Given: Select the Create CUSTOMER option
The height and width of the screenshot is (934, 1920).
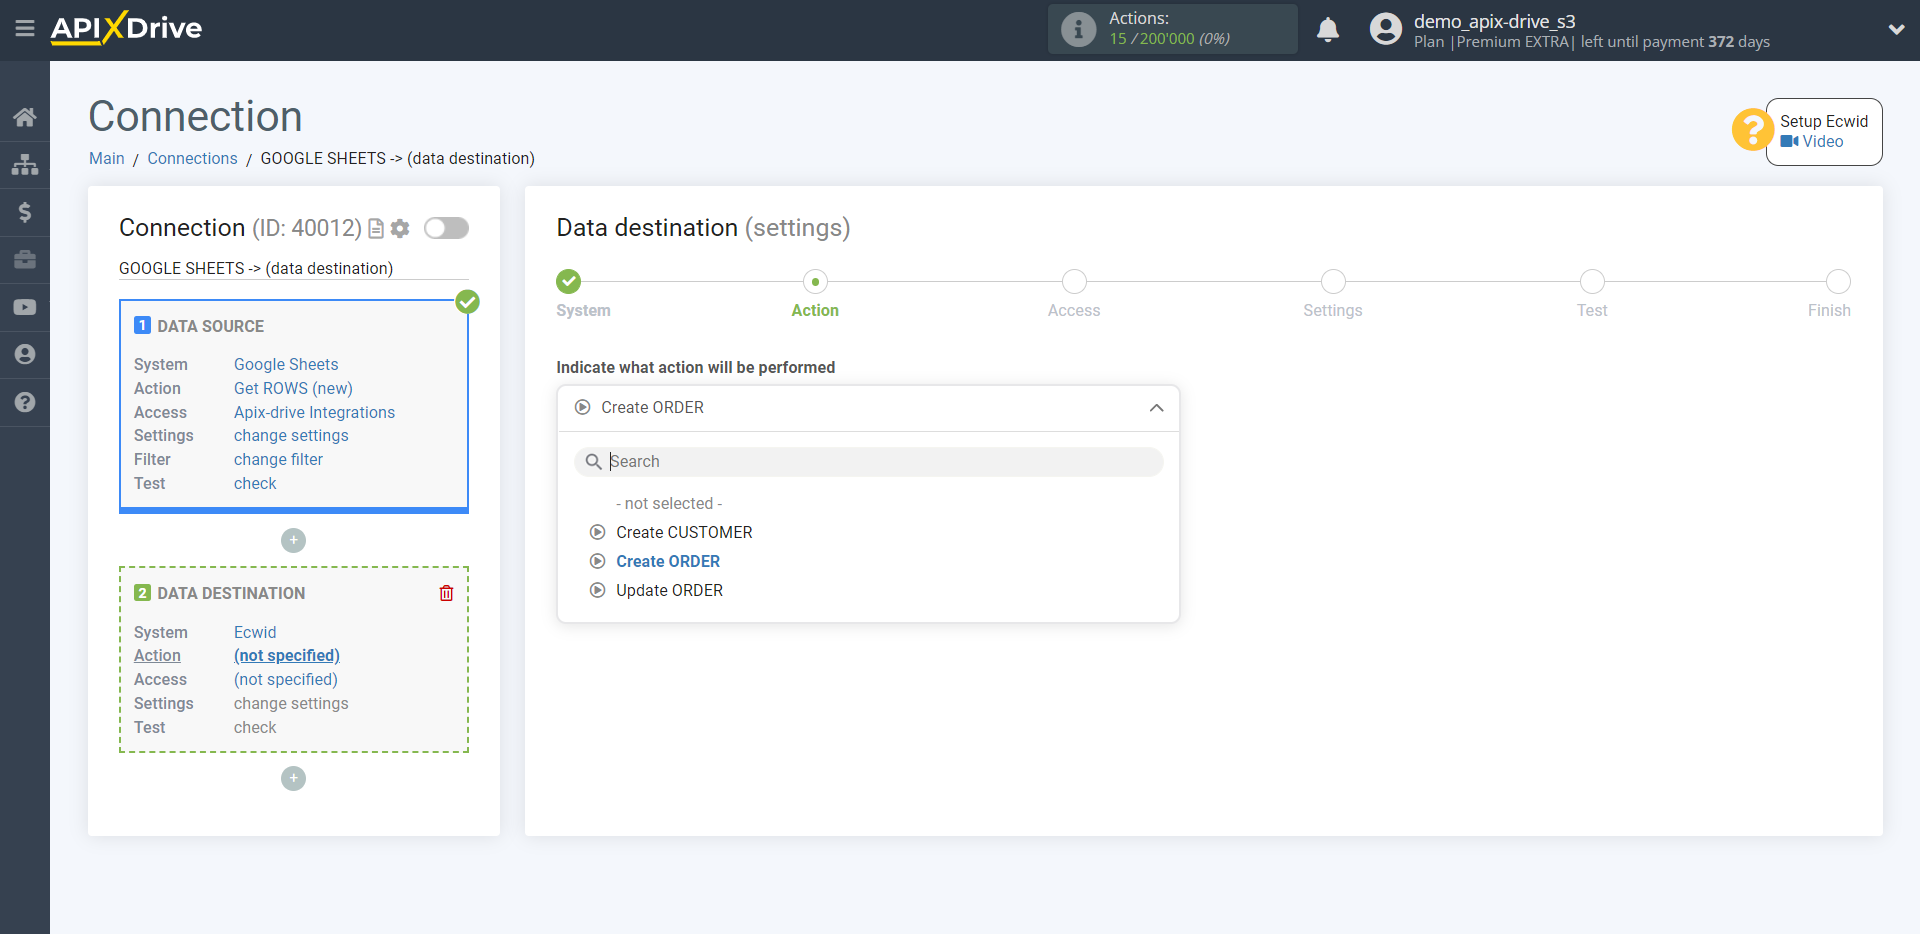Looking at the screenshot, I should pos(684,532).
